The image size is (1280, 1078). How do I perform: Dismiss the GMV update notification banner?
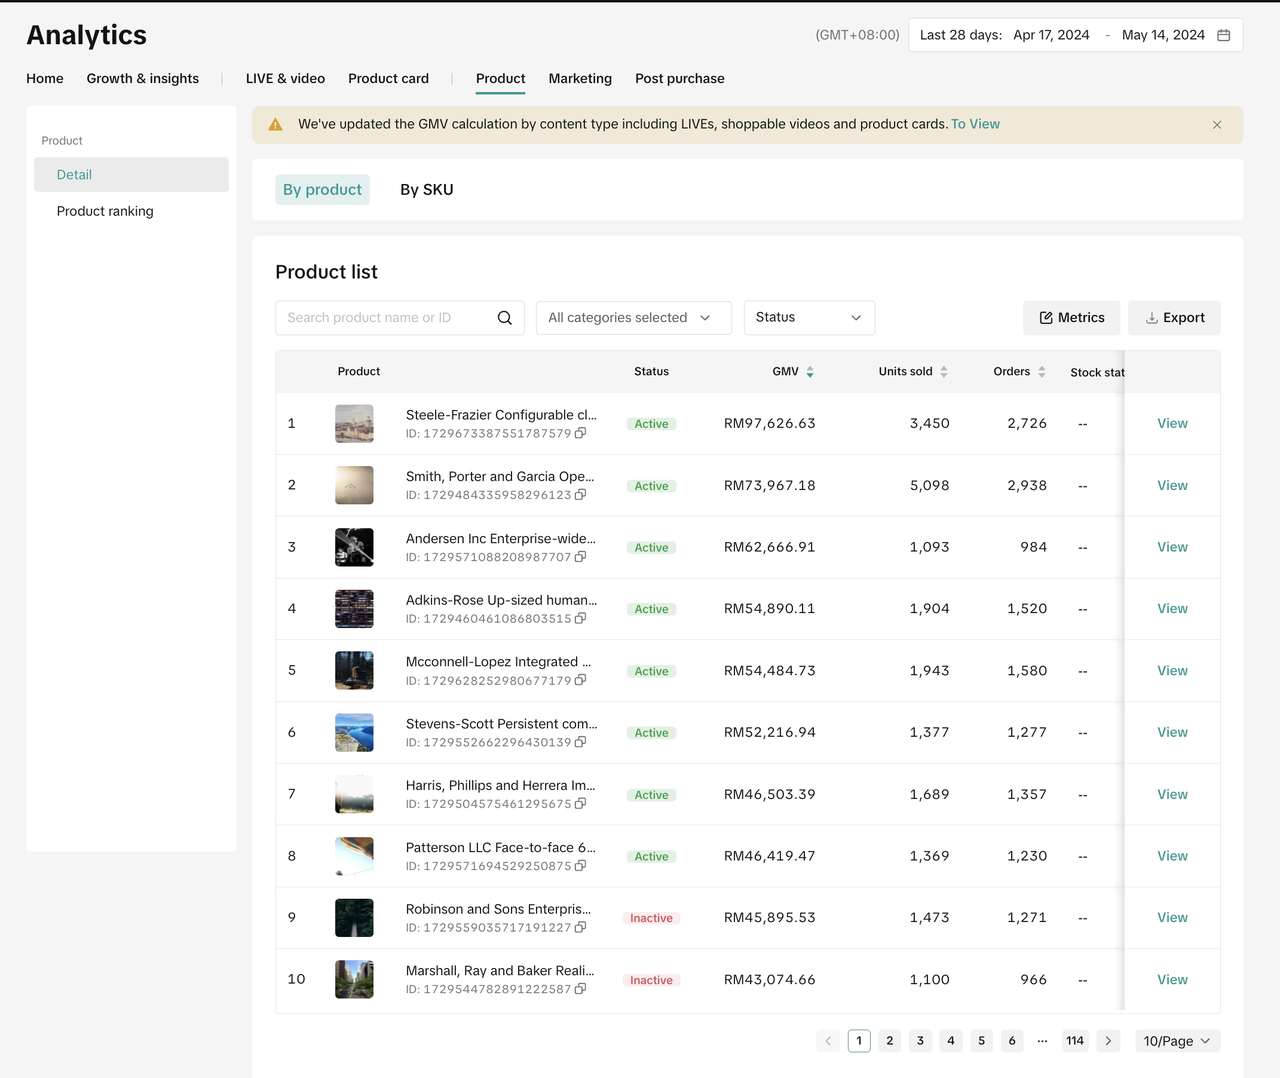coord(1217,125)
